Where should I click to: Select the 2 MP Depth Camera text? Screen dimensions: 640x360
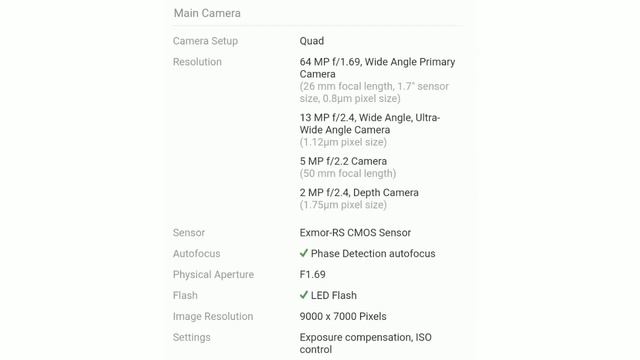(x=359, y=193)
